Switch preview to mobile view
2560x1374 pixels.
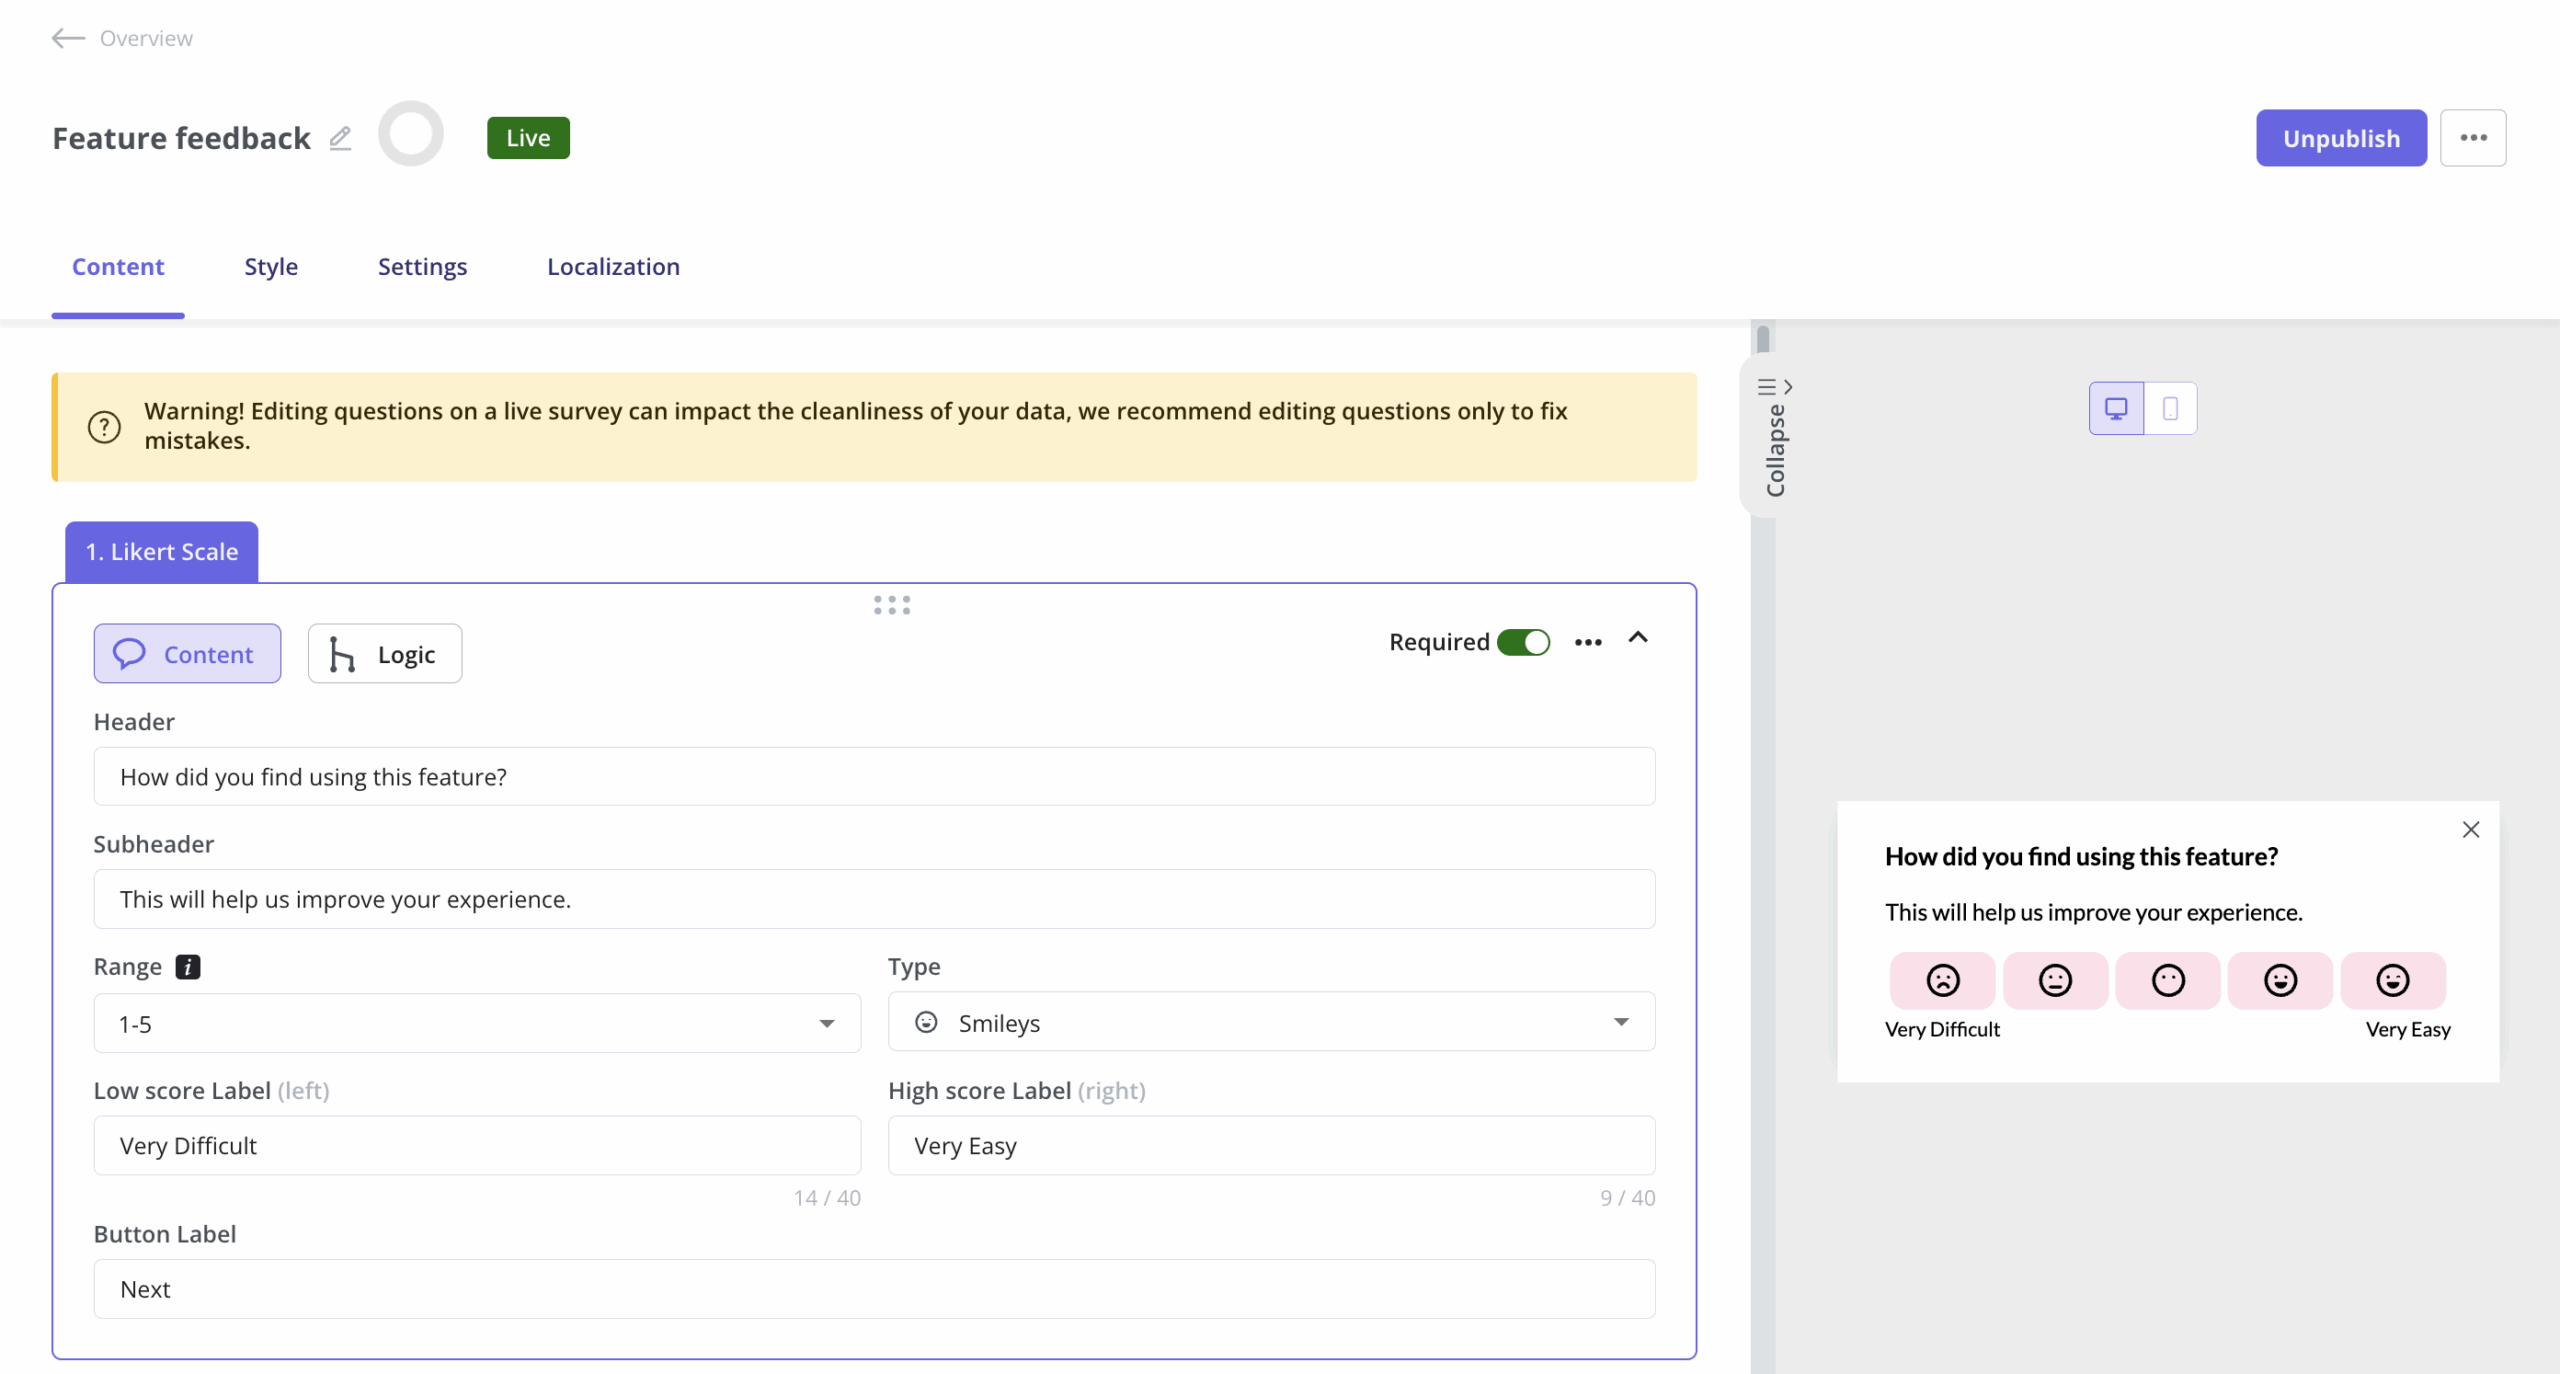pos(2170,408)
